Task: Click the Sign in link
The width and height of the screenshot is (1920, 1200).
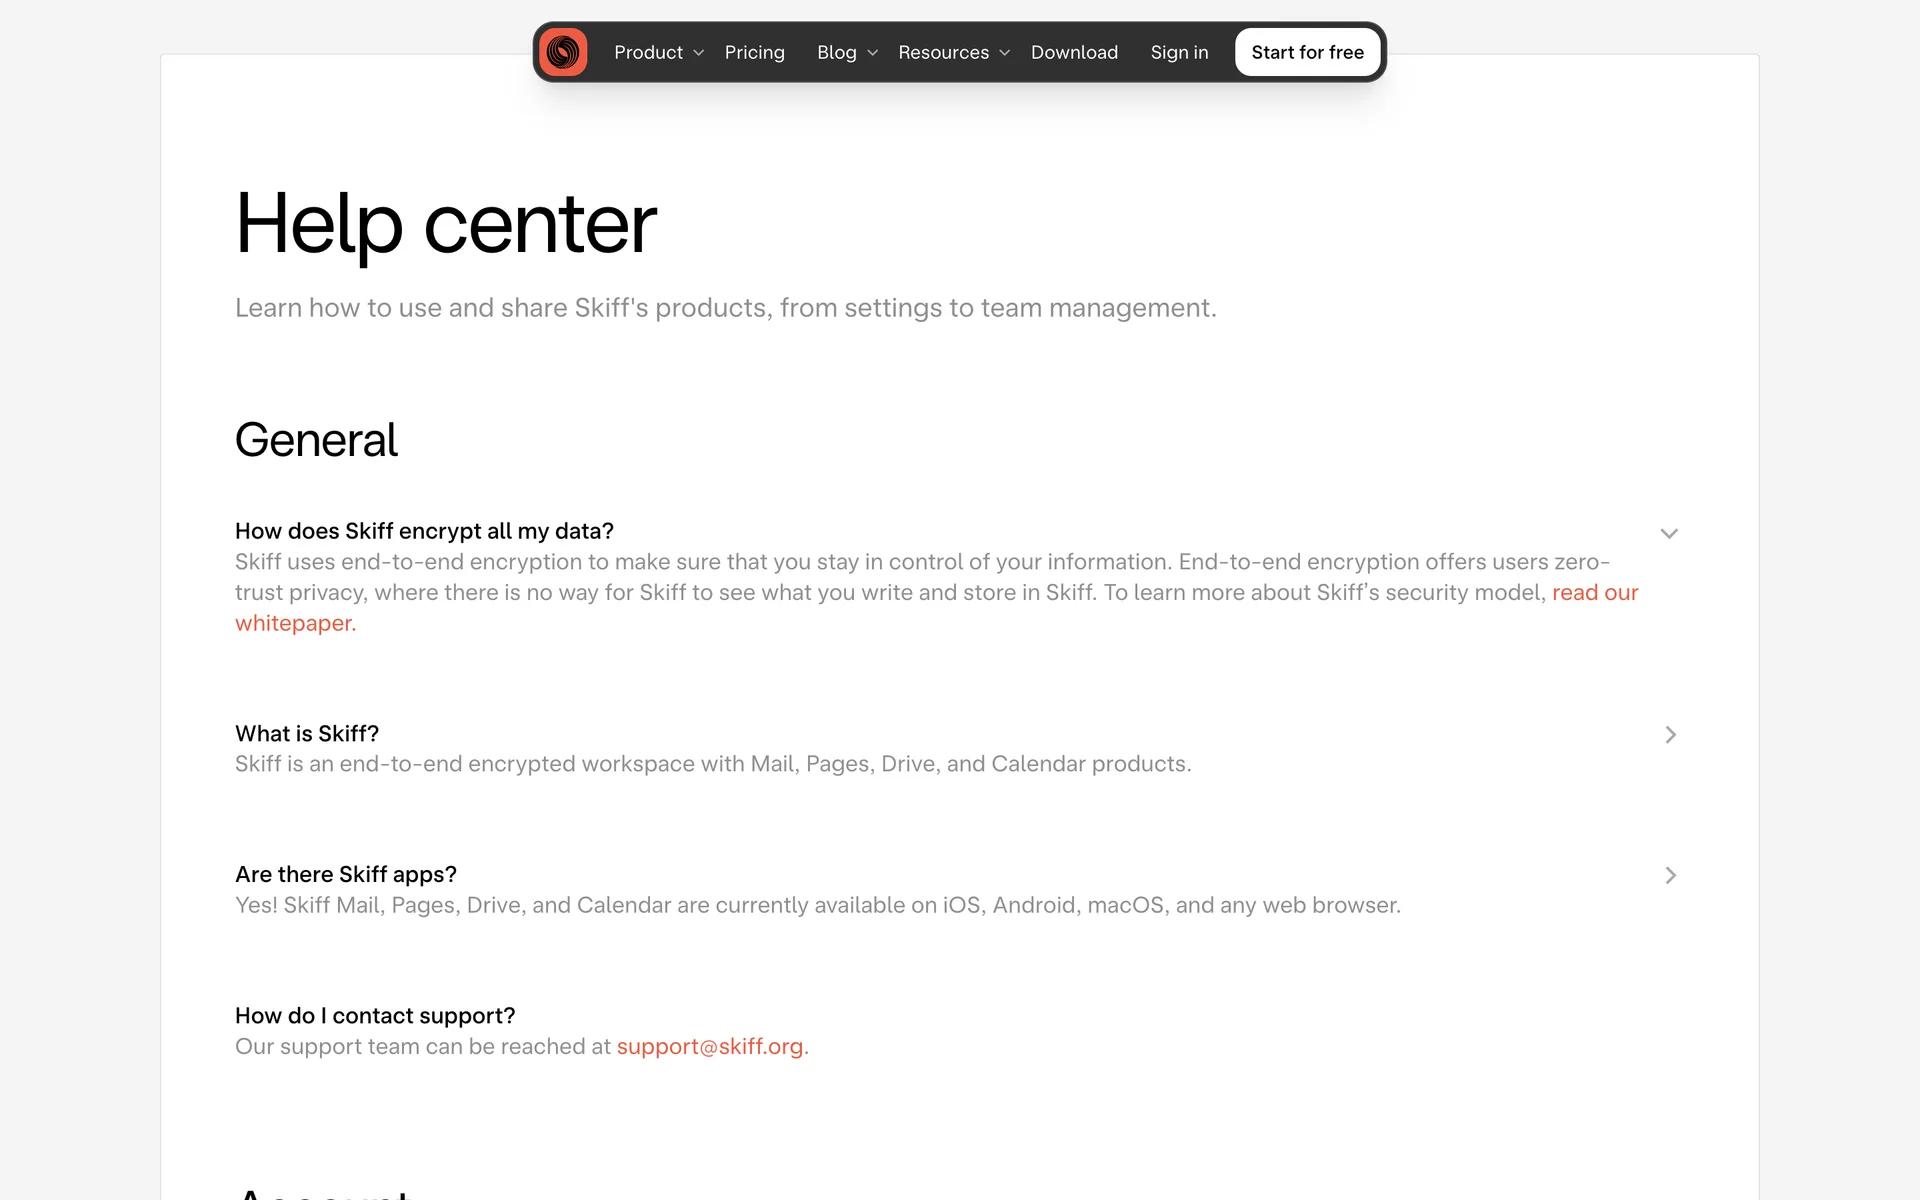Action: pos(1179,52)
